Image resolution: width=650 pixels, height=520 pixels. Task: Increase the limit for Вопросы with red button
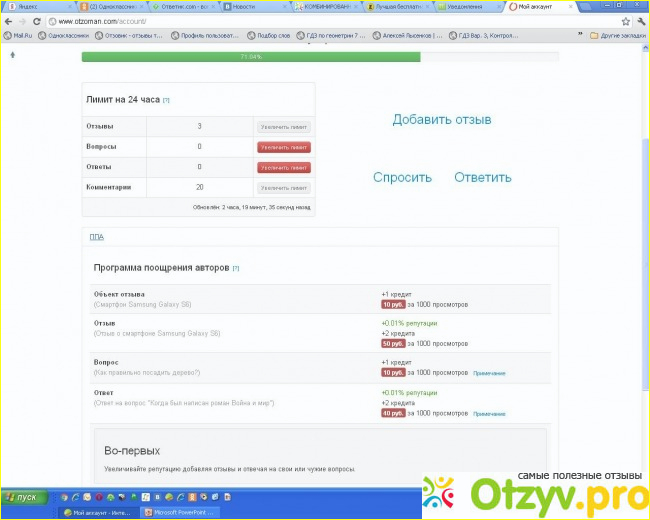[284, 147]
